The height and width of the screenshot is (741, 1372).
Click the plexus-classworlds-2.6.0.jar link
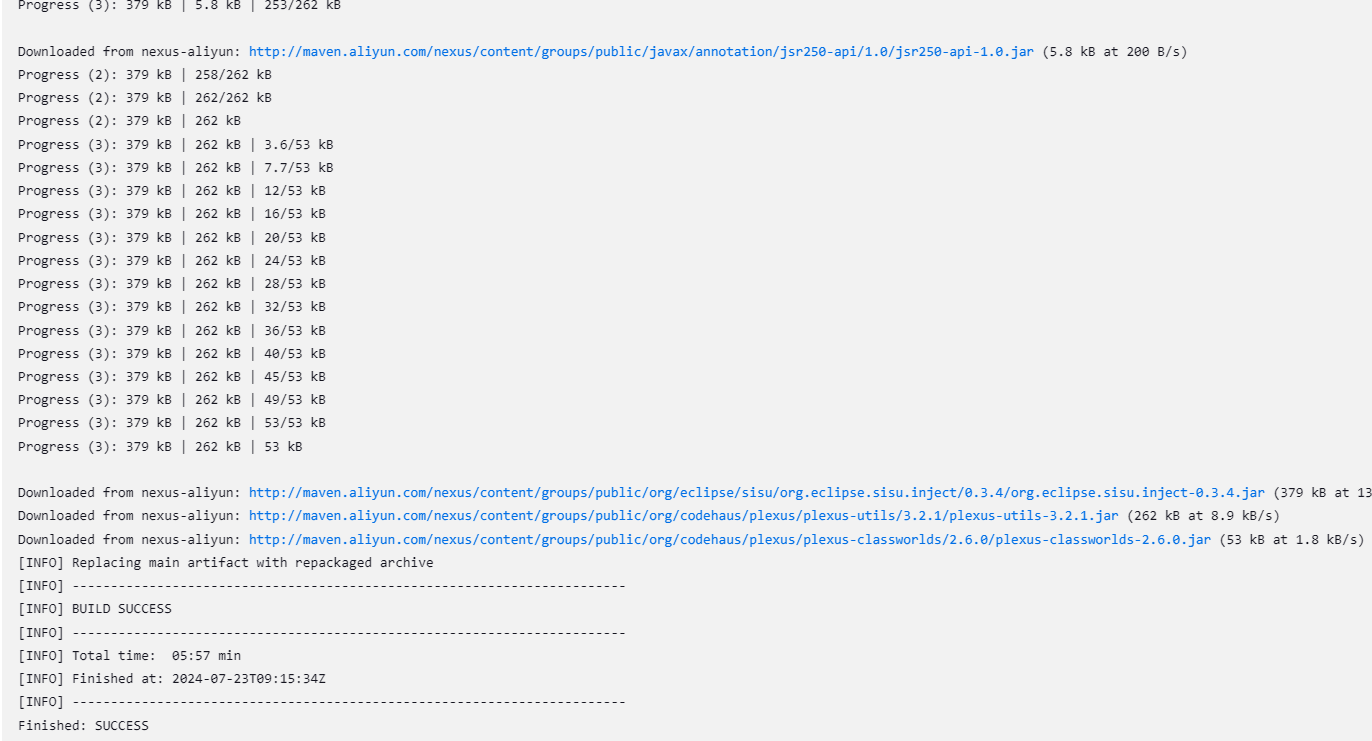click(x=729, y=539)
